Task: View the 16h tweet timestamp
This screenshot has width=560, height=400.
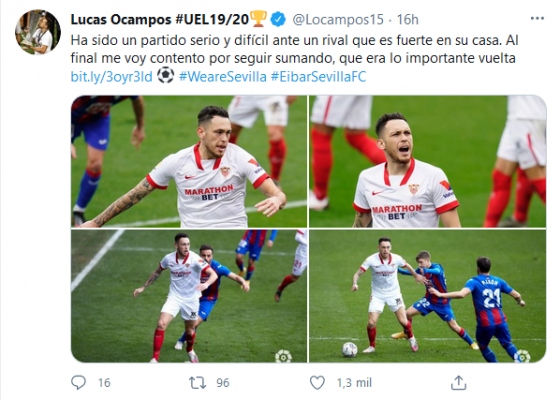Action: coord(408,19)
